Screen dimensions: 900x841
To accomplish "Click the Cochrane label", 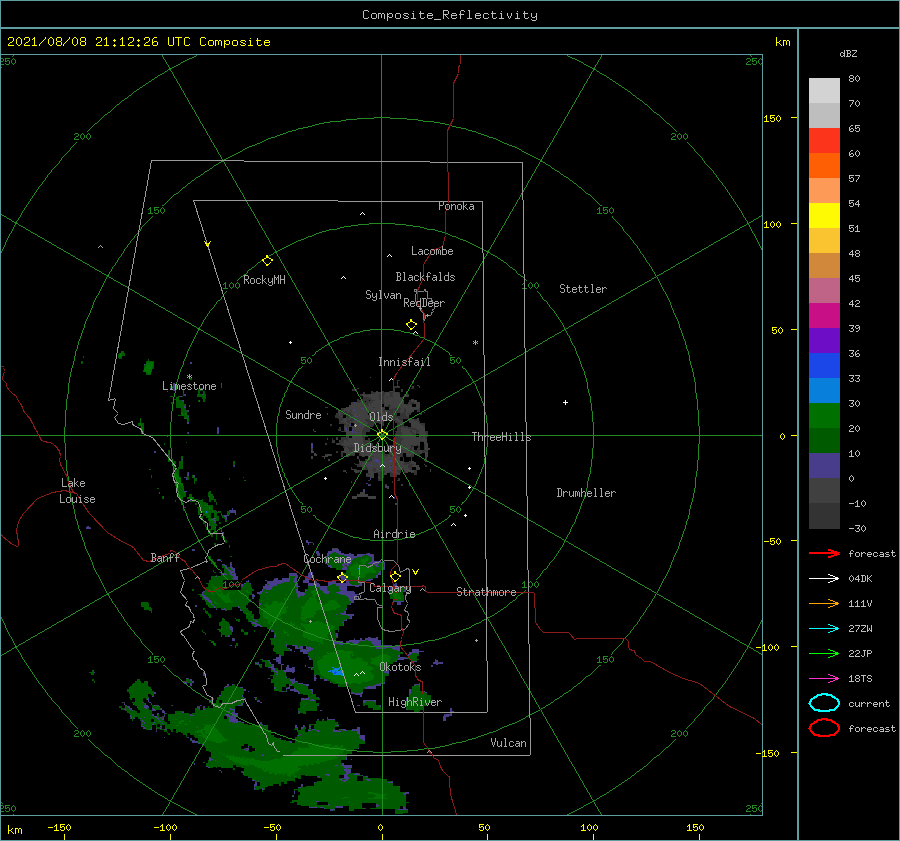I will pyautogui.click(x=327, y=559).
